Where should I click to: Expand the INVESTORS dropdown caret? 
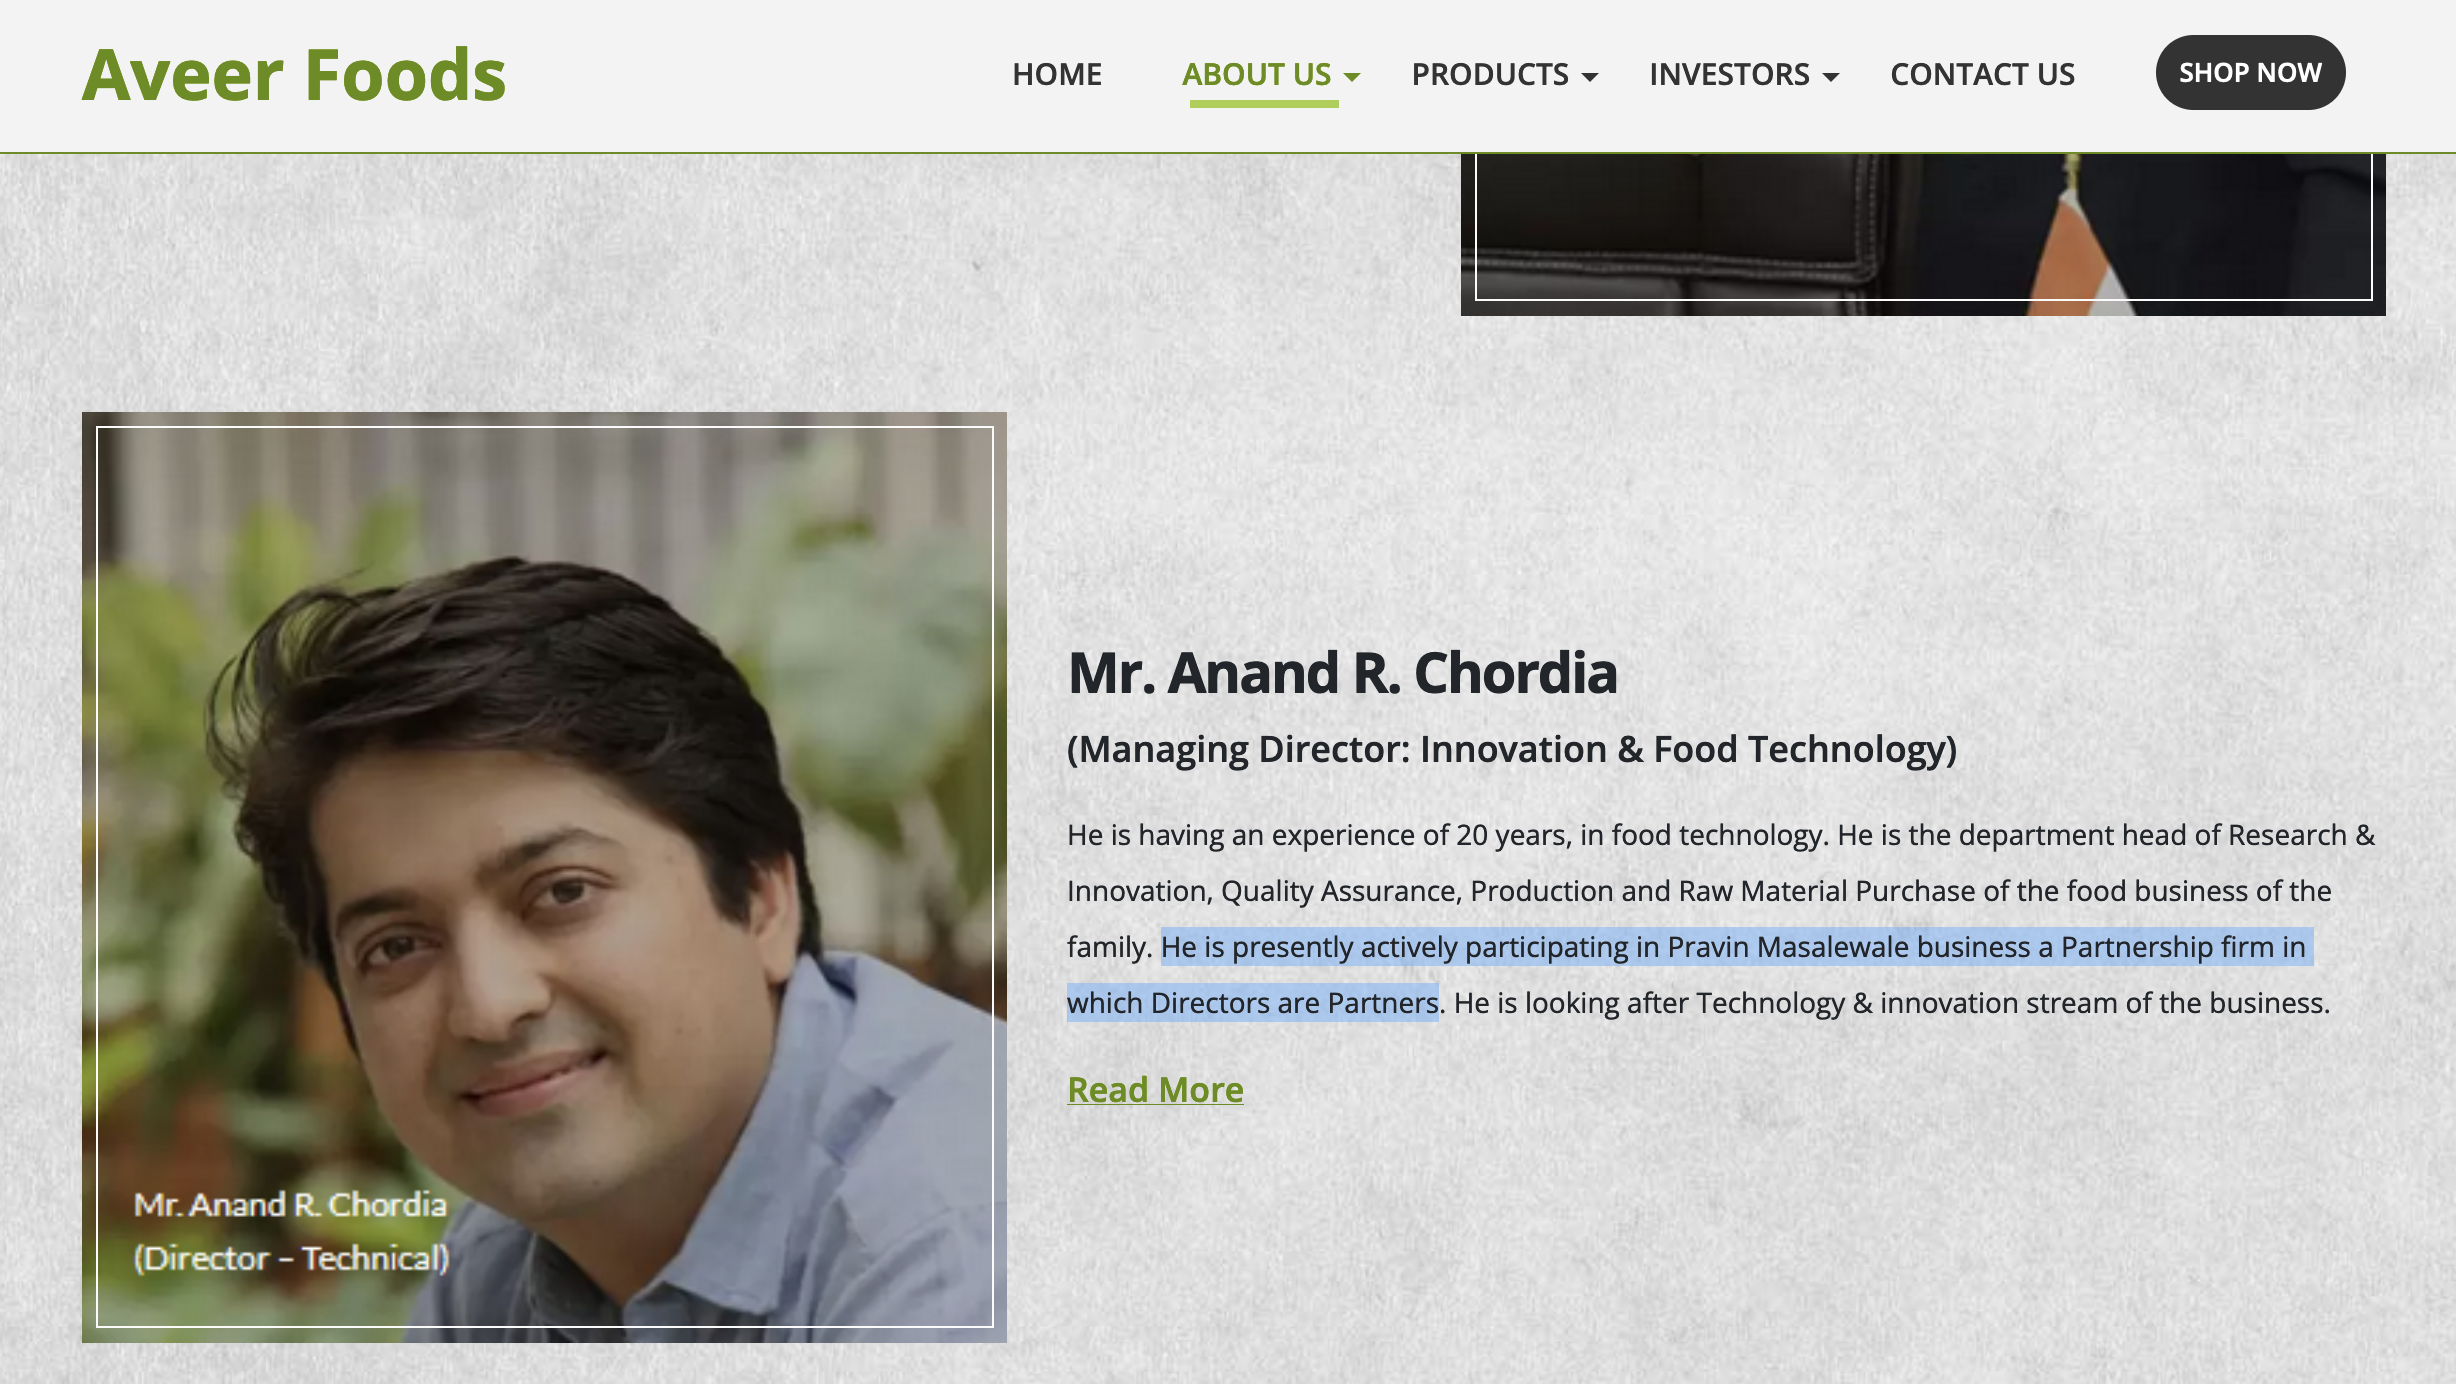[x=1831, y=77]
